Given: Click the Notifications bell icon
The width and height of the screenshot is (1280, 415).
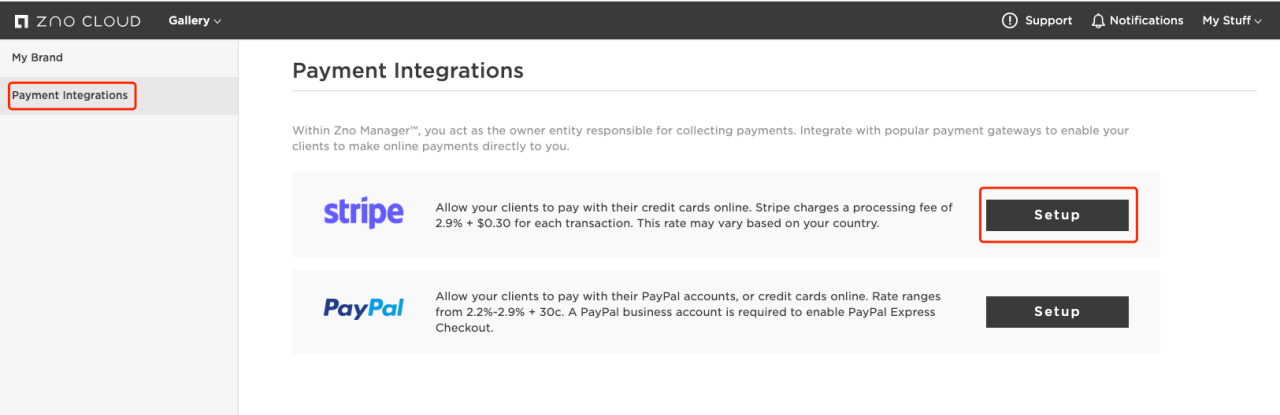Looking at the screenshot, I should click(x=1098, y=21).
